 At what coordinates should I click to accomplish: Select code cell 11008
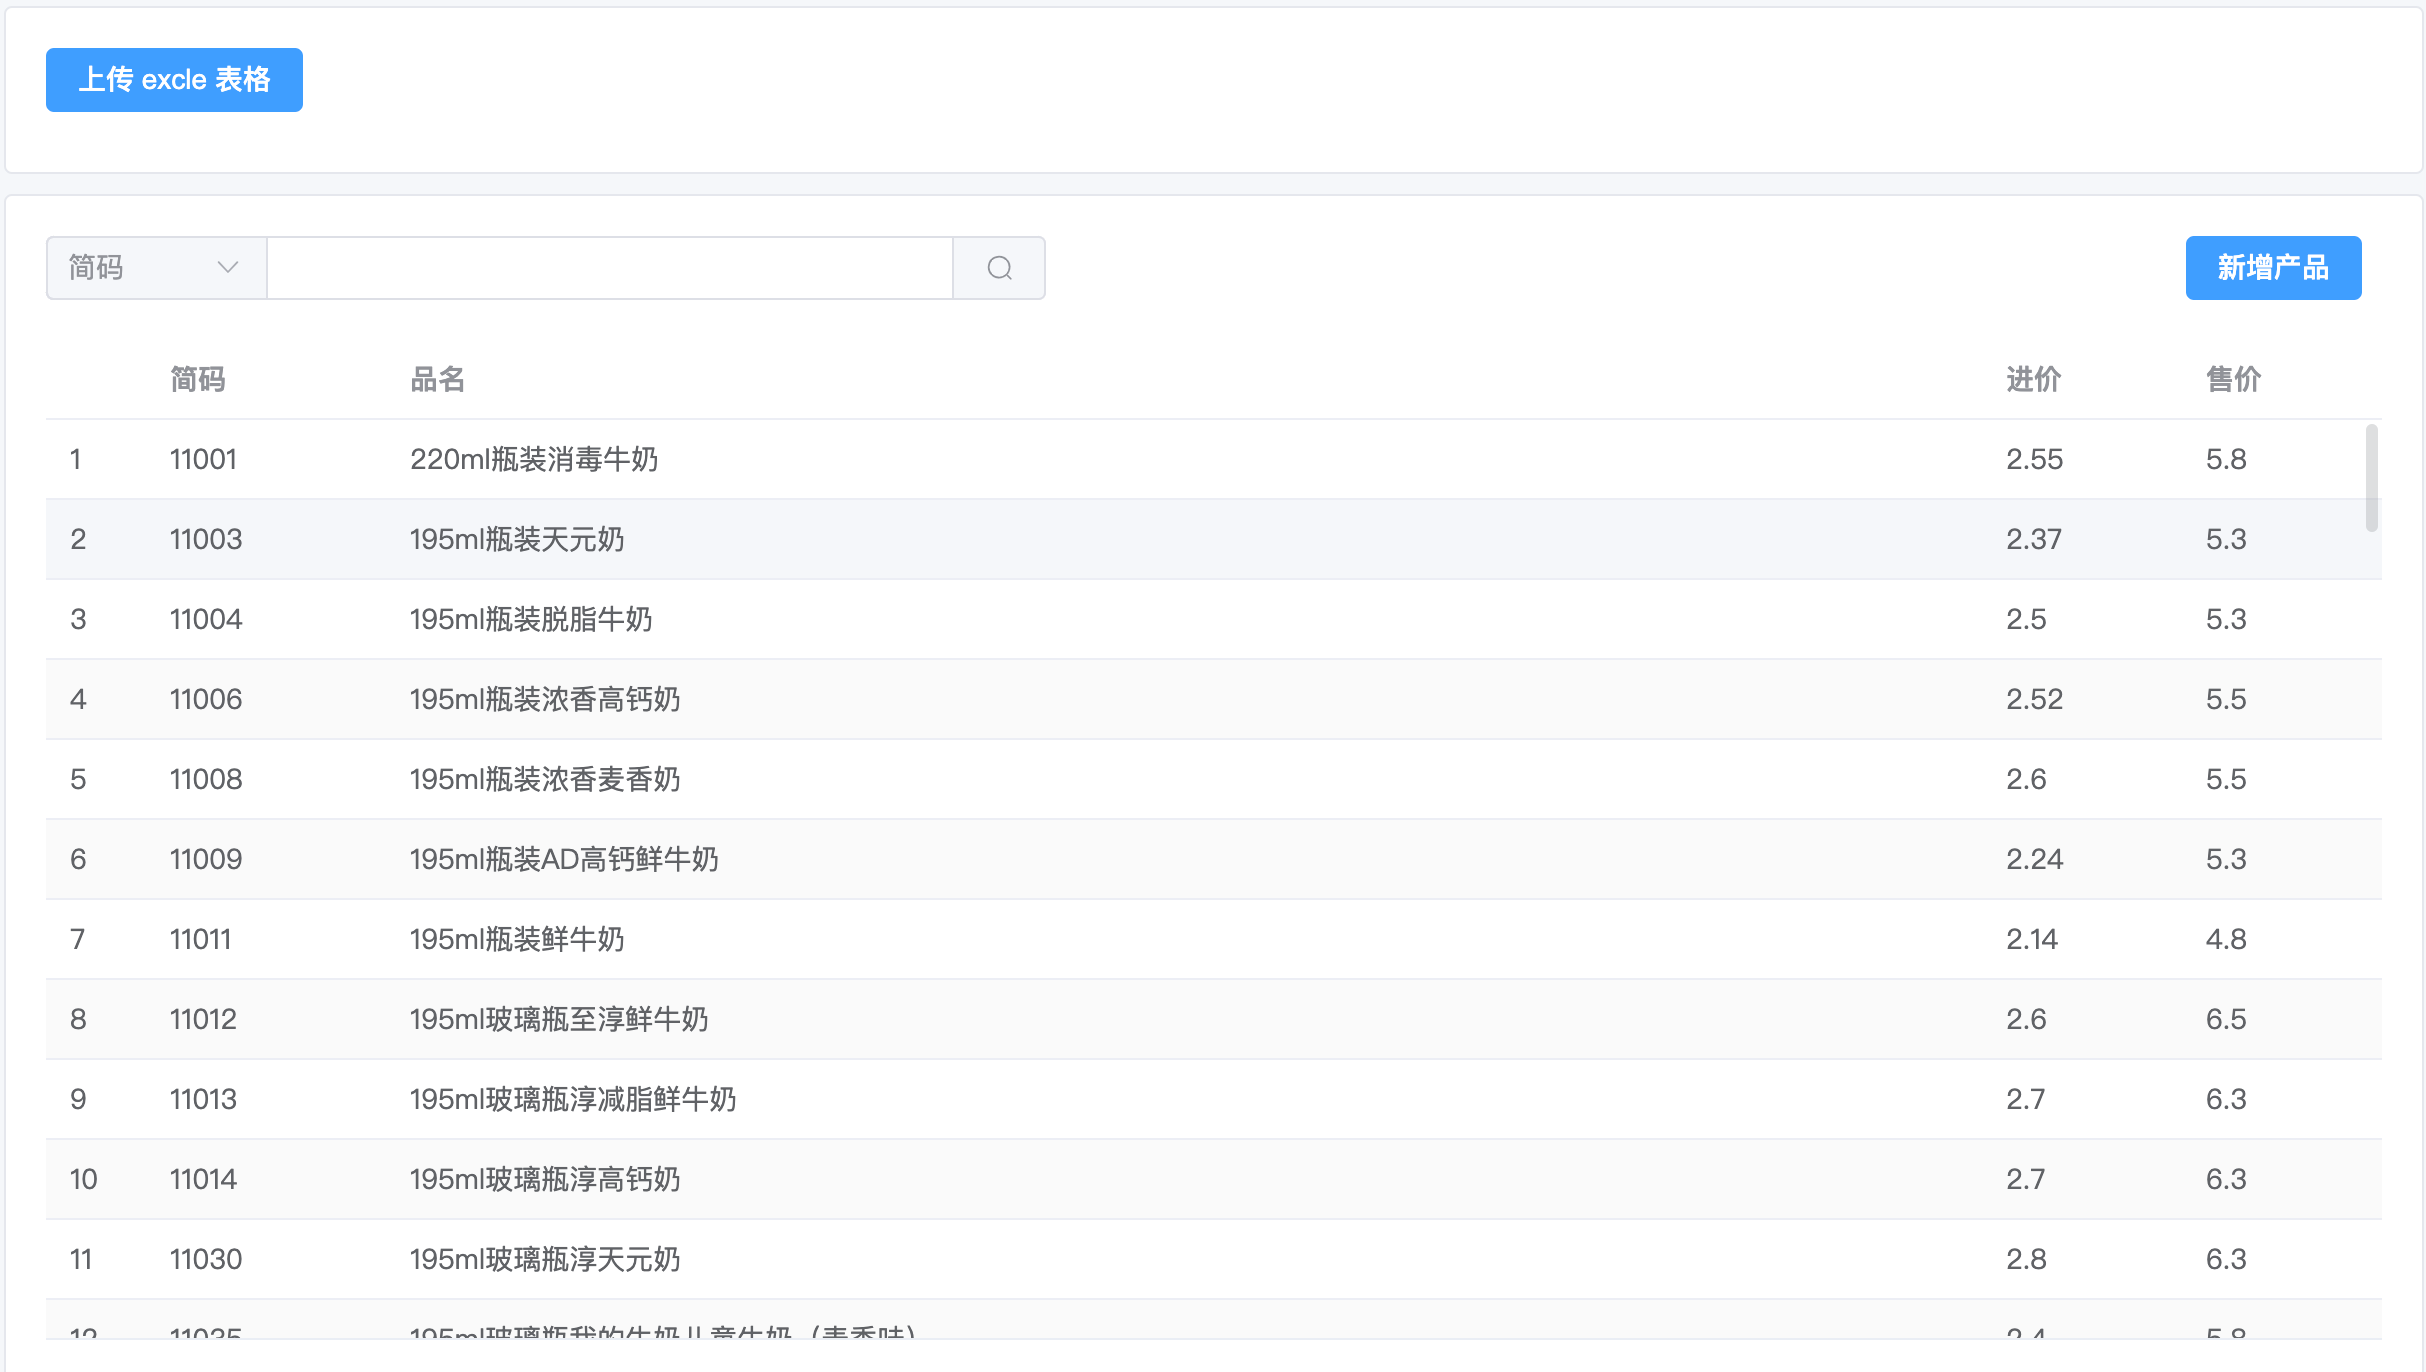(x=205, y=779)
